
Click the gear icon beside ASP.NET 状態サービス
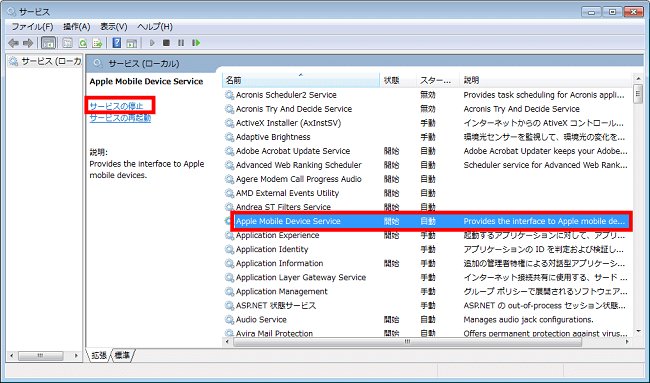click(229, 305)
